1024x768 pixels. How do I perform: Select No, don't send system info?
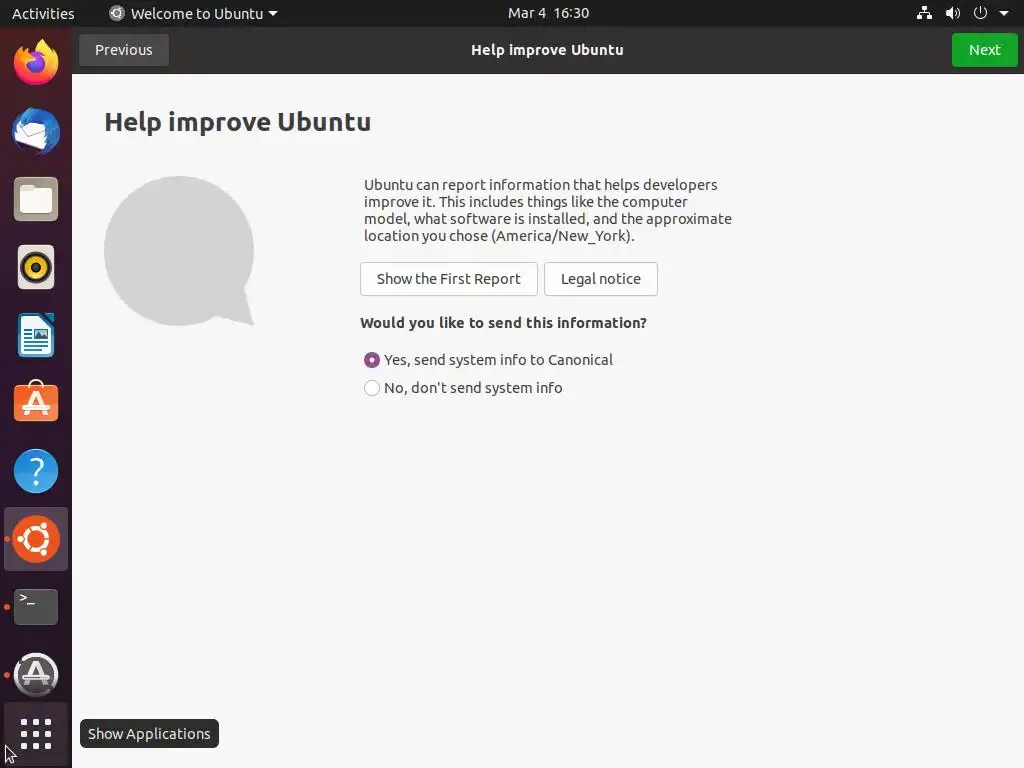463,388
